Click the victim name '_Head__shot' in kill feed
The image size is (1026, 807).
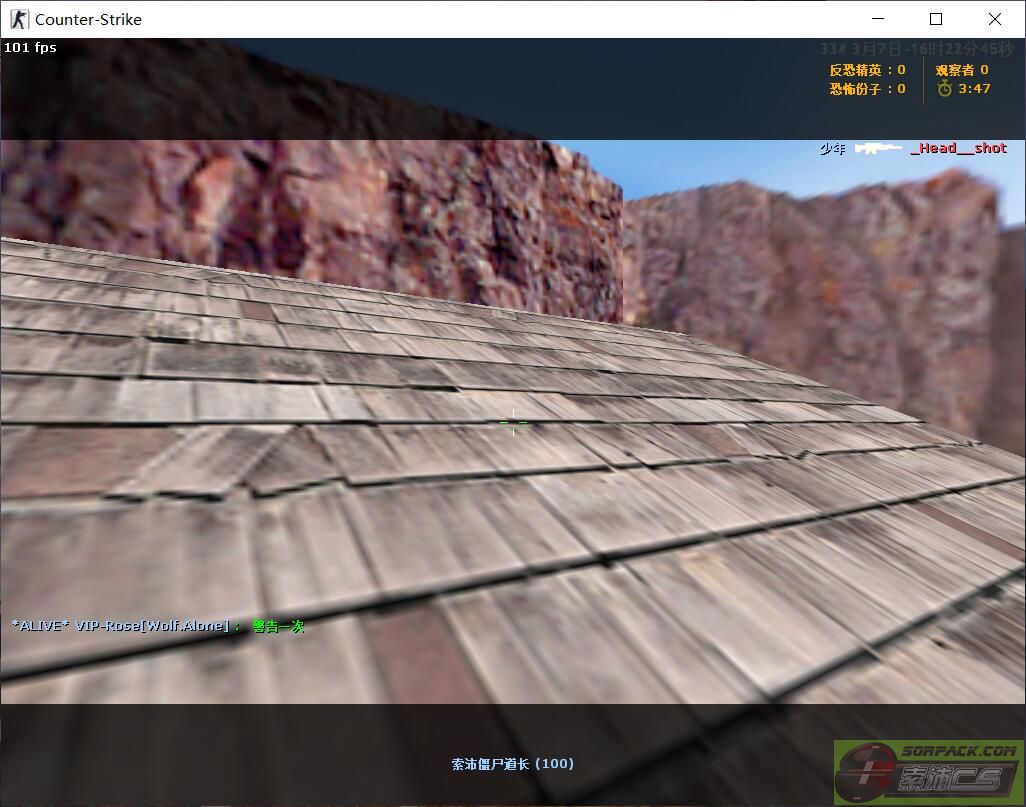(x=959, y=149)
